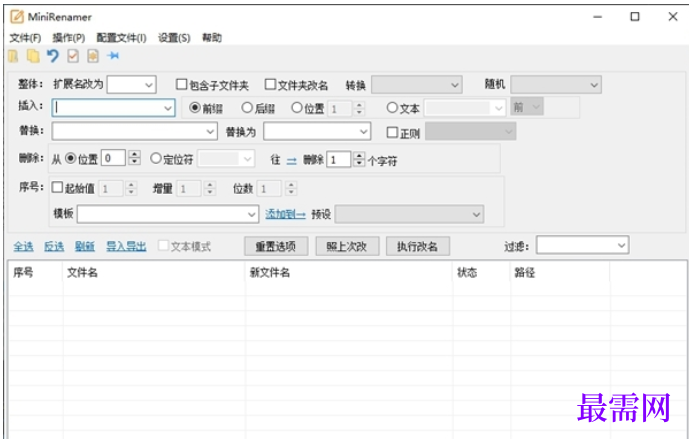Click the red checkmark document toolbar icon
This screenshot has height=439, width=689.
[x=73, y=56]
